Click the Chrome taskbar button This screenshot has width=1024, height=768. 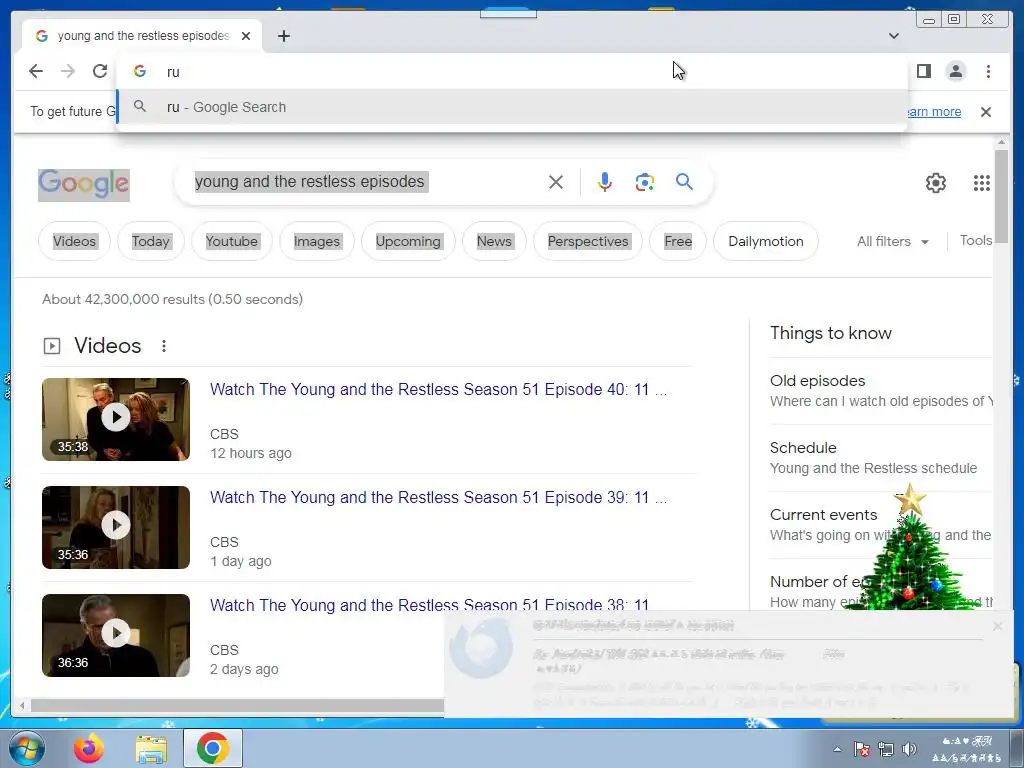213,748
